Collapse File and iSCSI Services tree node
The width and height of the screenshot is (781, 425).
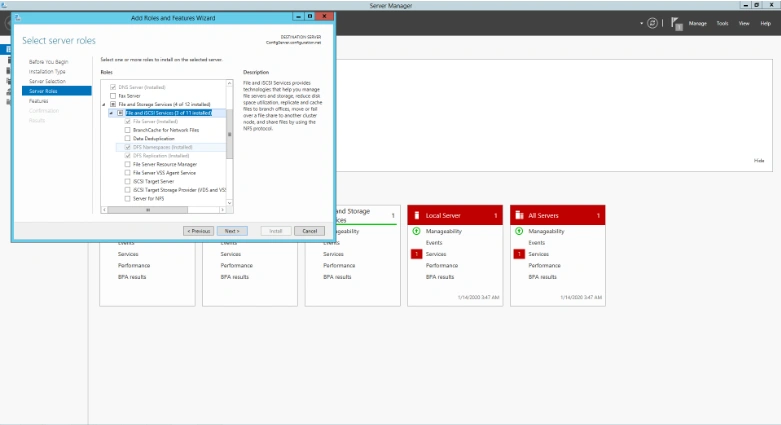click(x=111, y=113)
